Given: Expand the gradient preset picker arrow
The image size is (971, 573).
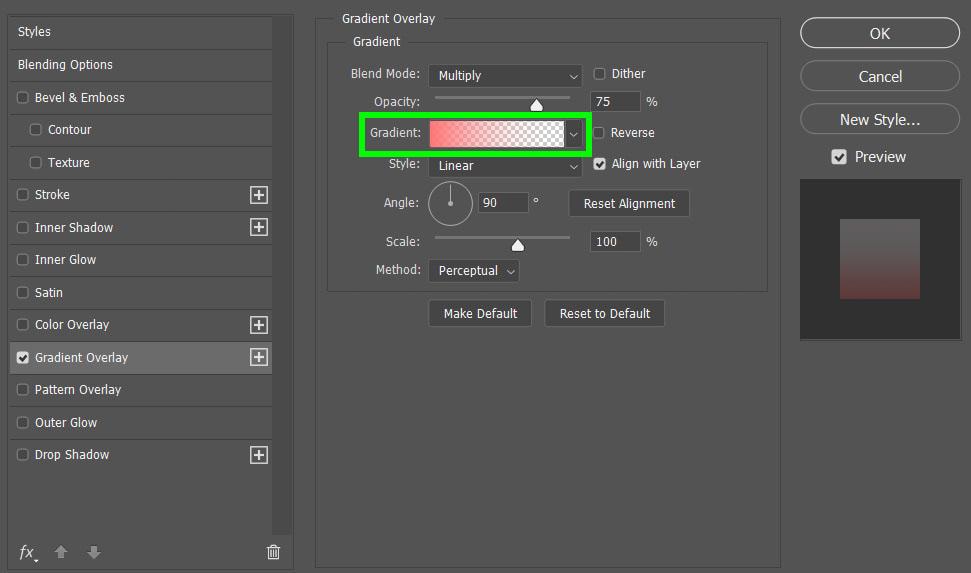Looking at the screenshot, I should (574, 134).
